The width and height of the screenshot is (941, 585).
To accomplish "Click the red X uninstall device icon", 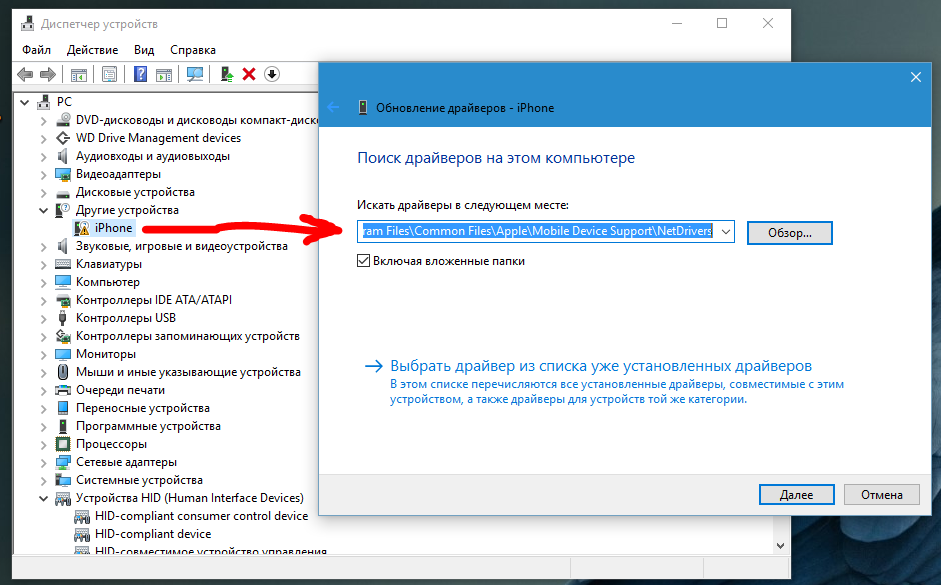I will pyautogui.click(x=248, y=74).
